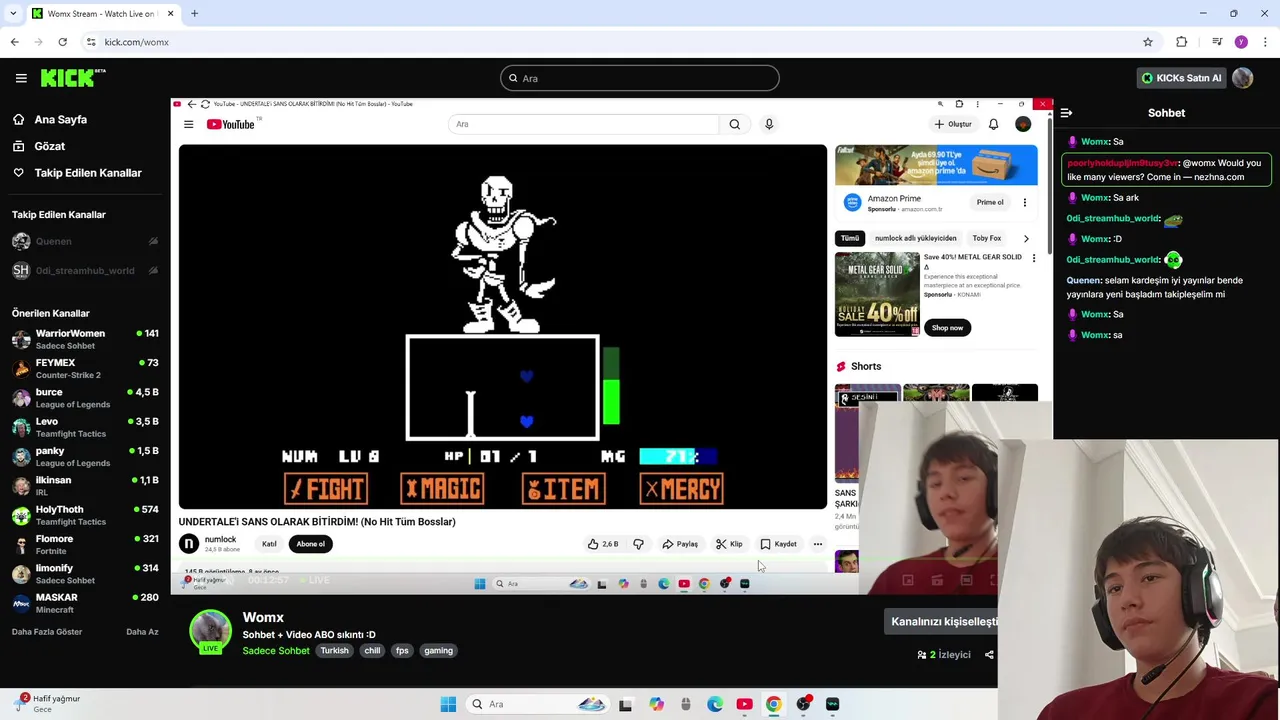Open recommended channel MASKAR

(x=85, y=603)
